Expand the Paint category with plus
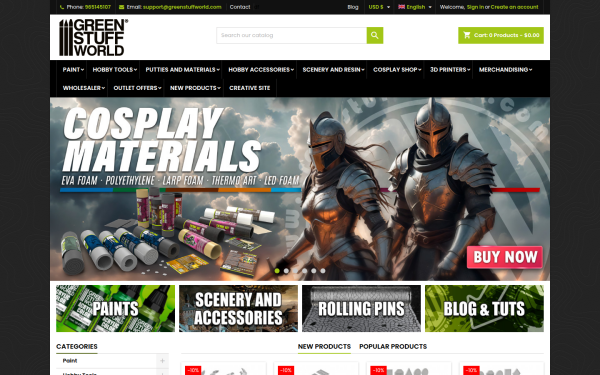 click(x=162, y=361)
